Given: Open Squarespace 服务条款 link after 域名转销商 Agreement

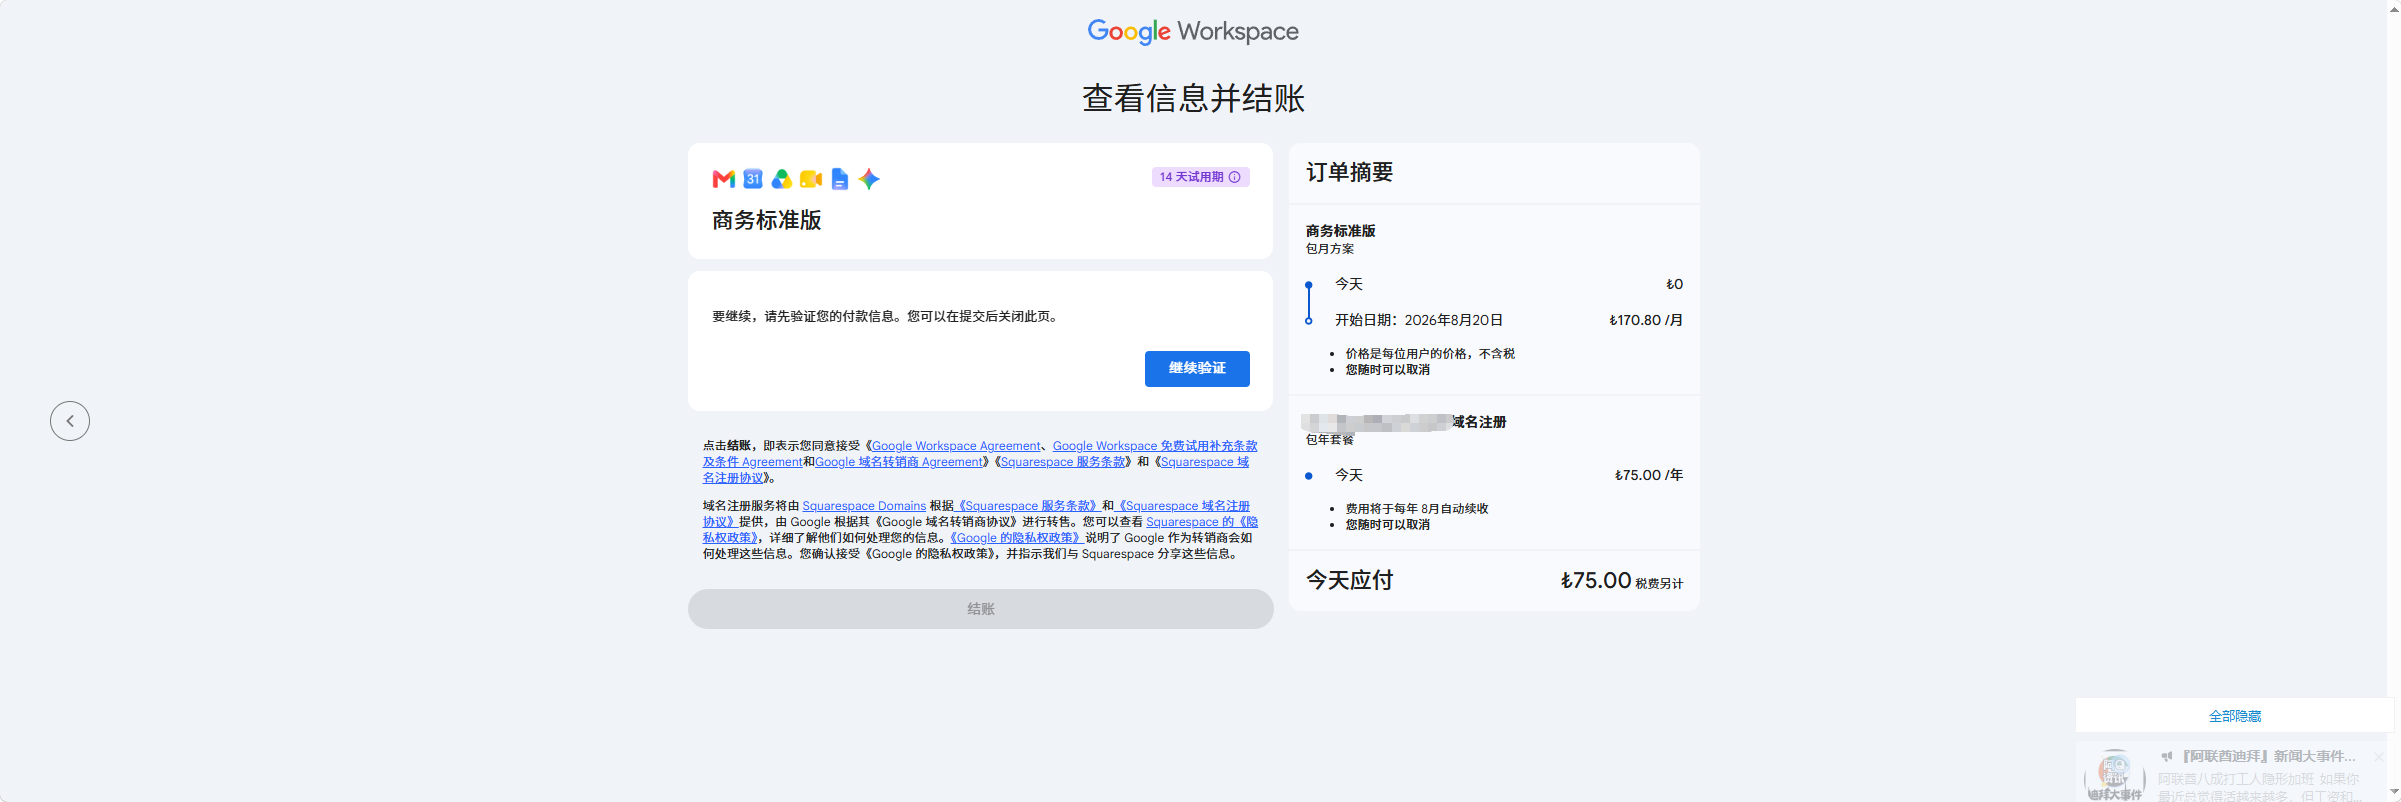Looking at the screenshot, I should pos(1063,462).
